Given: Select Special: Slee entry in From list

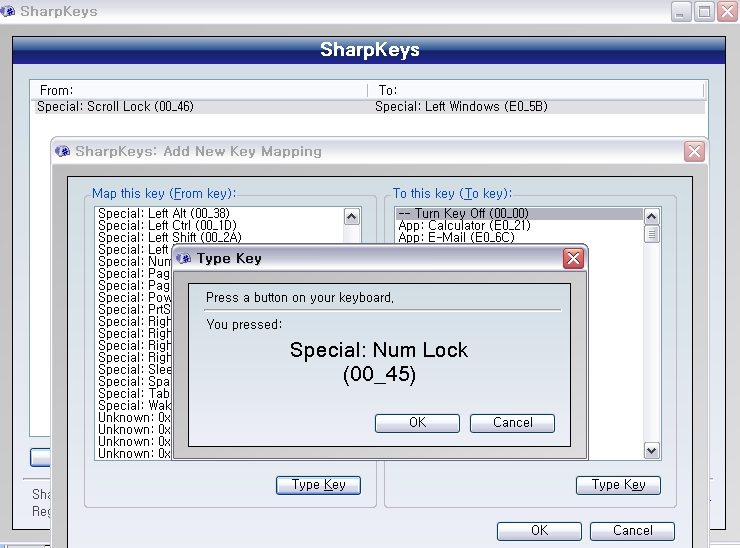Looking at the screenshot, I should tap(134, 370).
